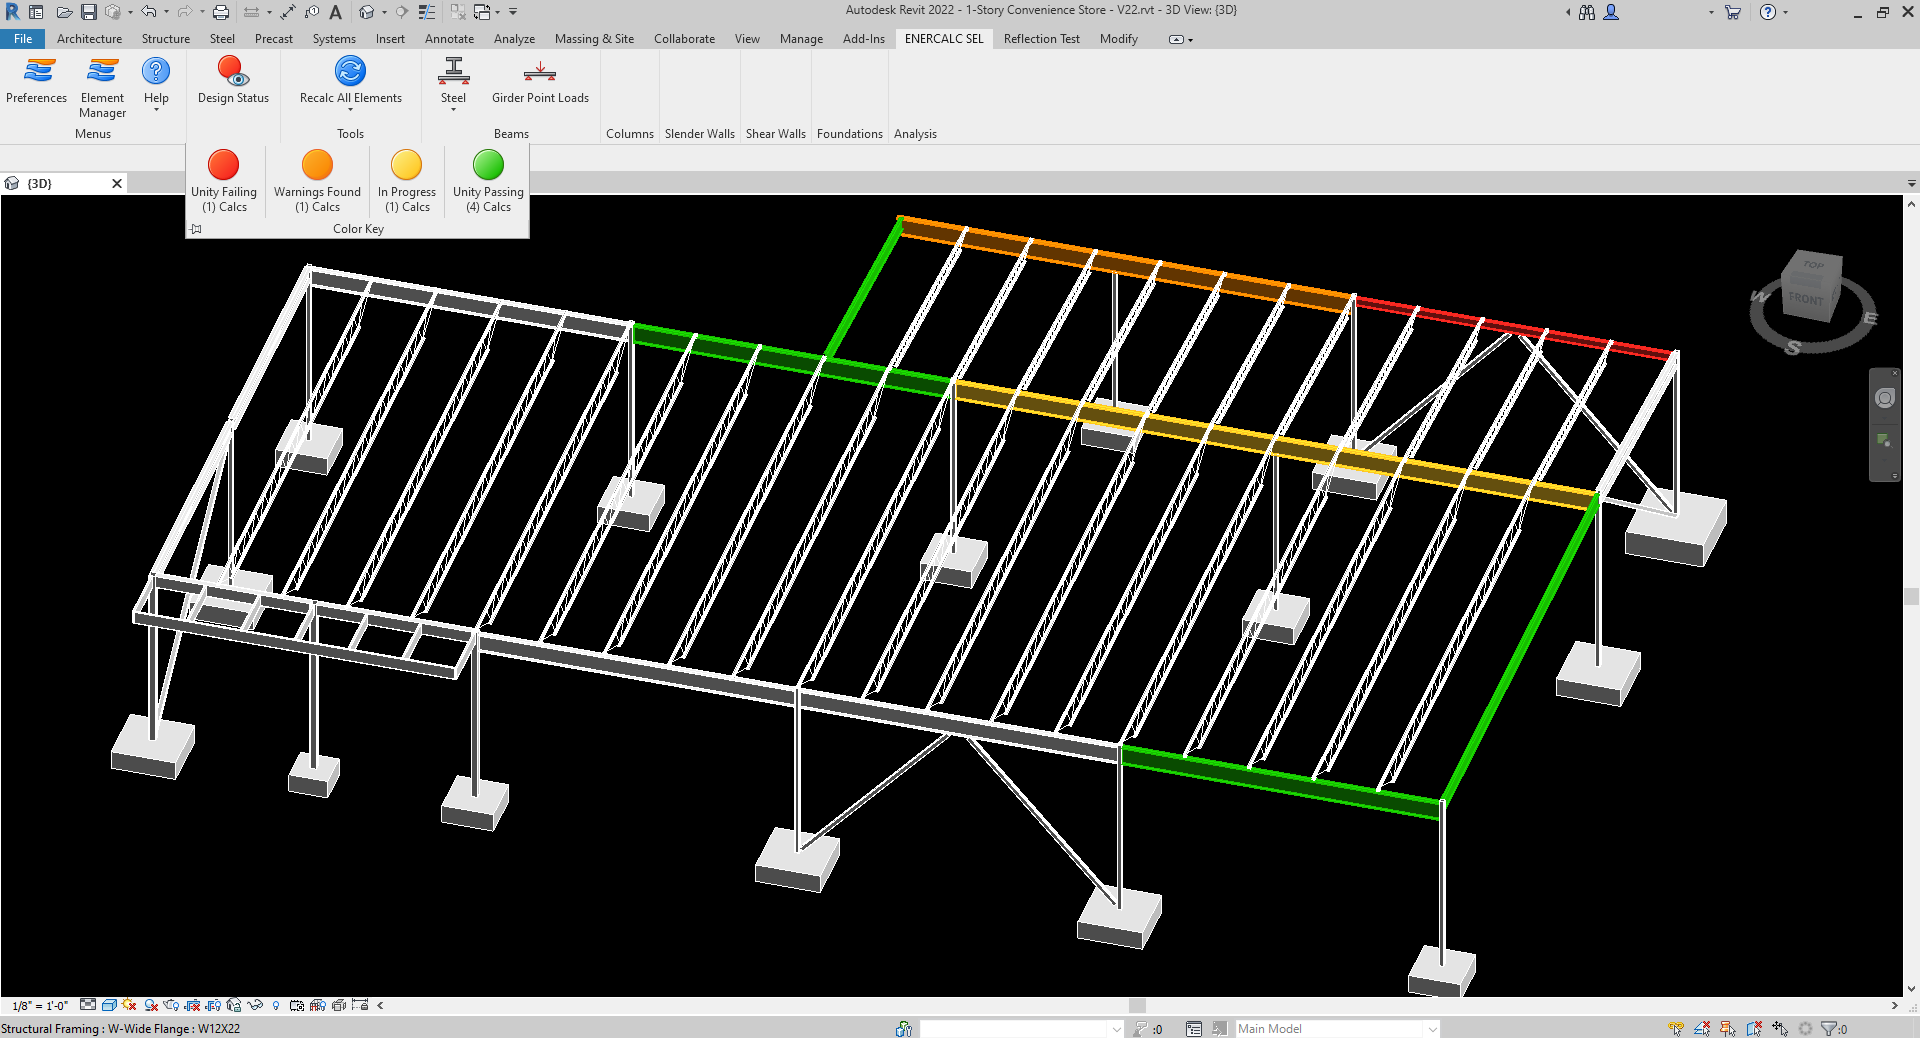This screenshot has height=1038, width=1920.
Task: Click the navigation wheel icon
Action: pos(1885,398)
